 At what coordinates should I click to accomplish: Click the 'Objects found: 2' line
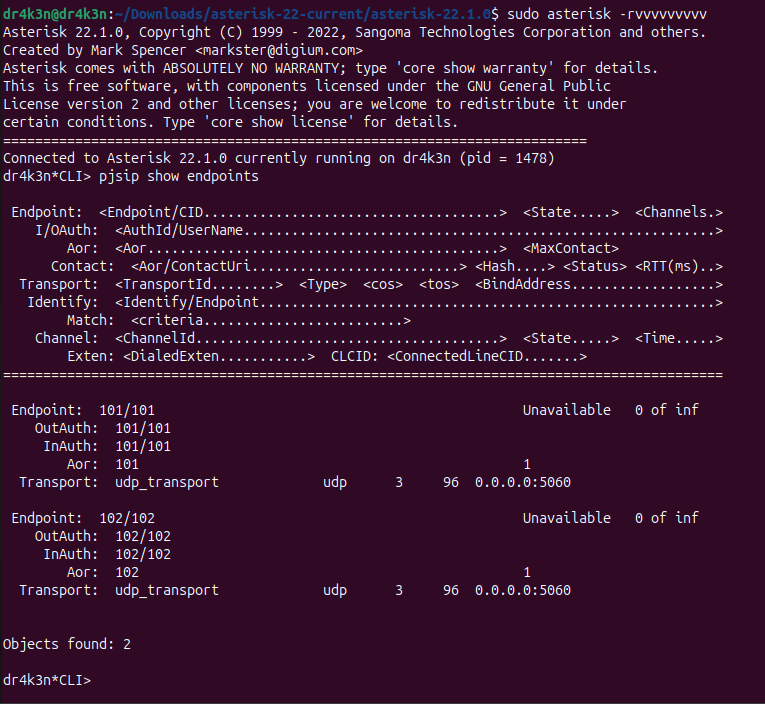67,644
